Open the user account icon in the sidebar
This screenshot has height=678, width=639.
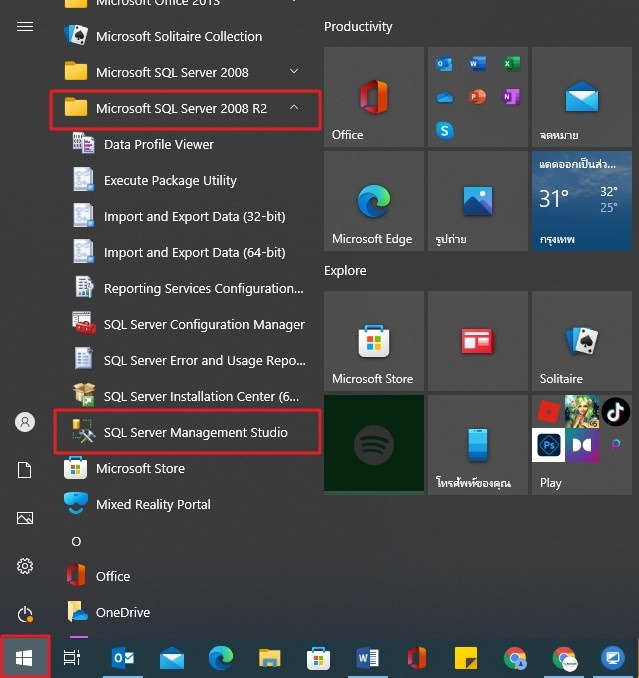click(x=25, y=422)
